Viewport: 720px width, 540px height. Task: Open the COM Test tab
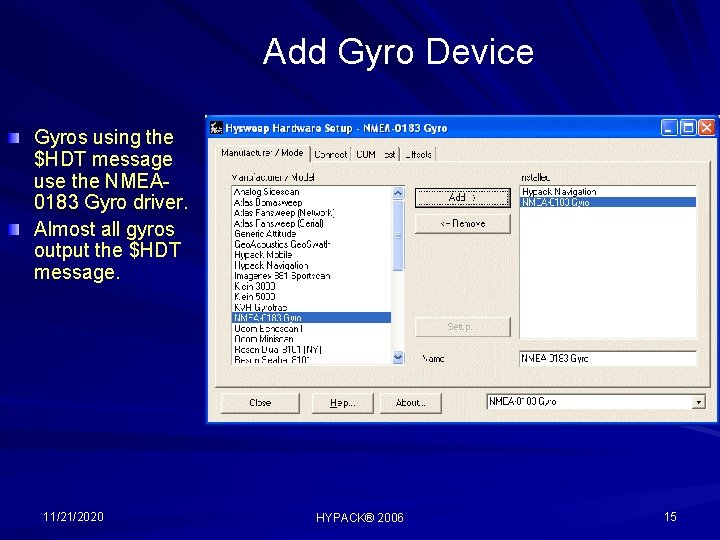[376, 154]
